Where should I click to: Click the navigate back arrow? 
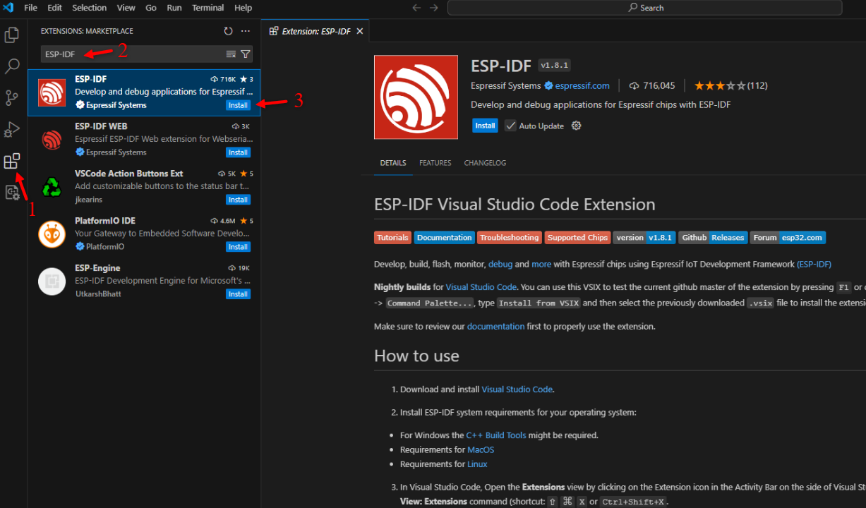click(x=416, y=8)
